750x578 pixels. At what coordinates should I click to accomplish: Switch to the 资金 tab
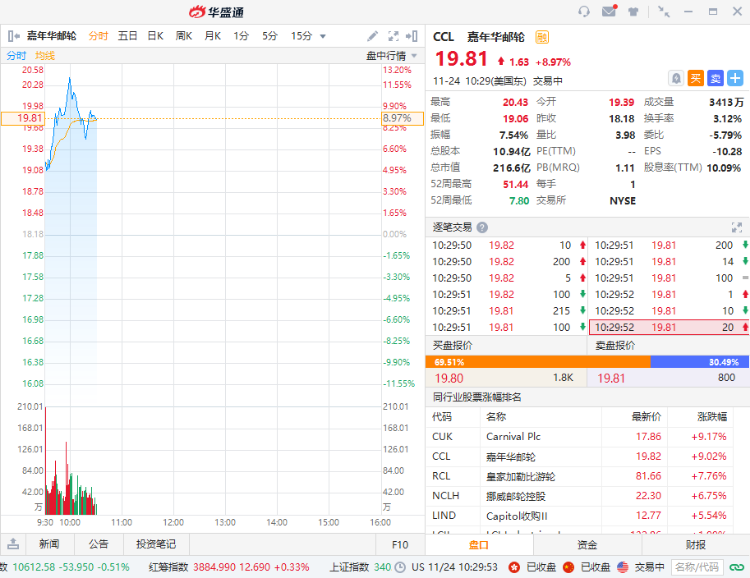click(587, 545)
